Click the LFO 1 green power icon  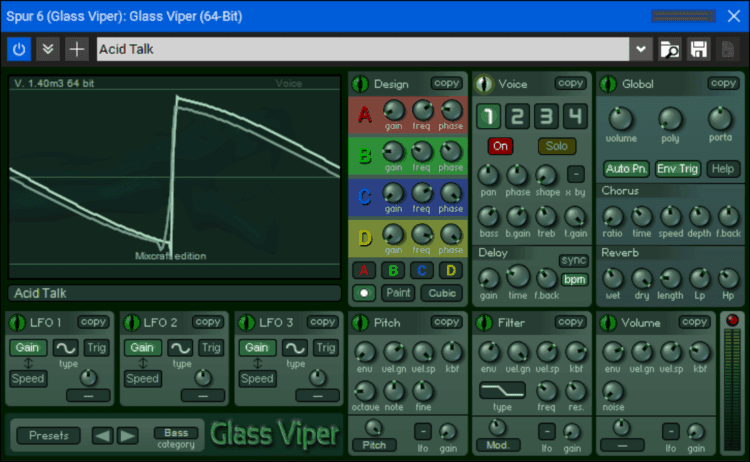17,323
